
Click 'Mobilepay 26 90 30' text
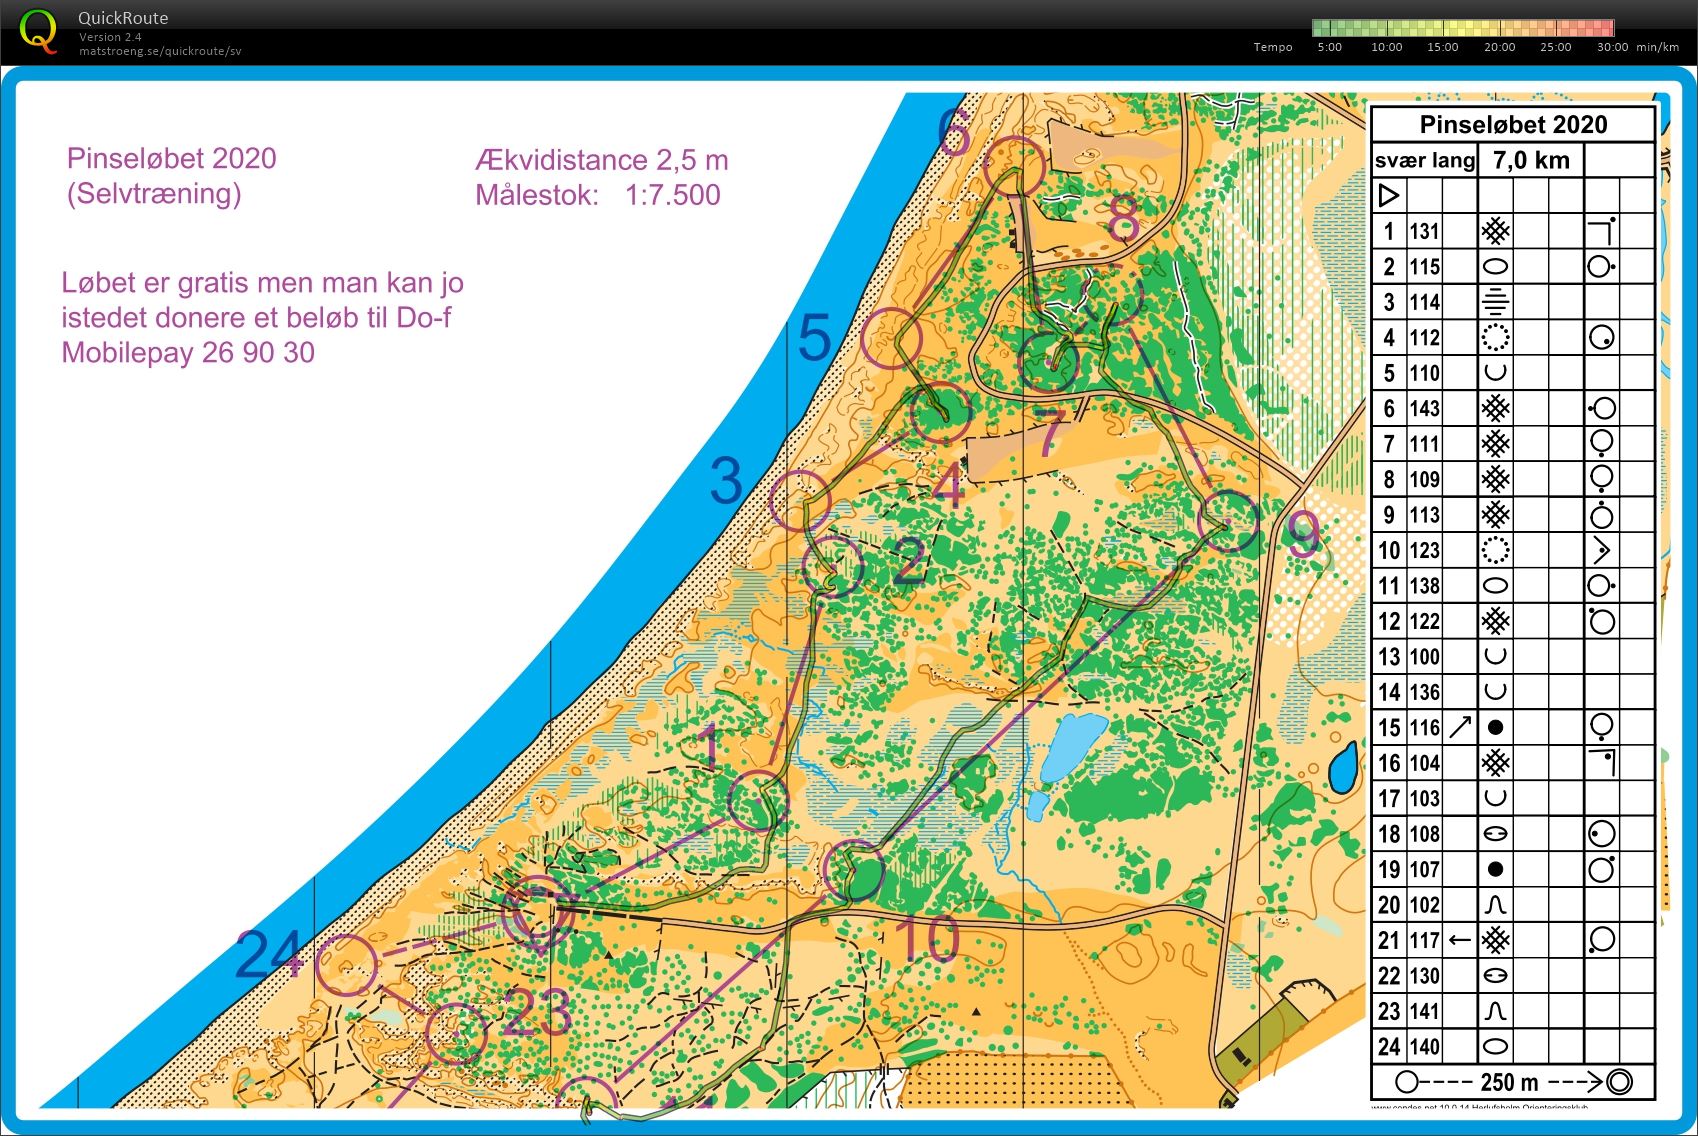(x=188, y=353)
